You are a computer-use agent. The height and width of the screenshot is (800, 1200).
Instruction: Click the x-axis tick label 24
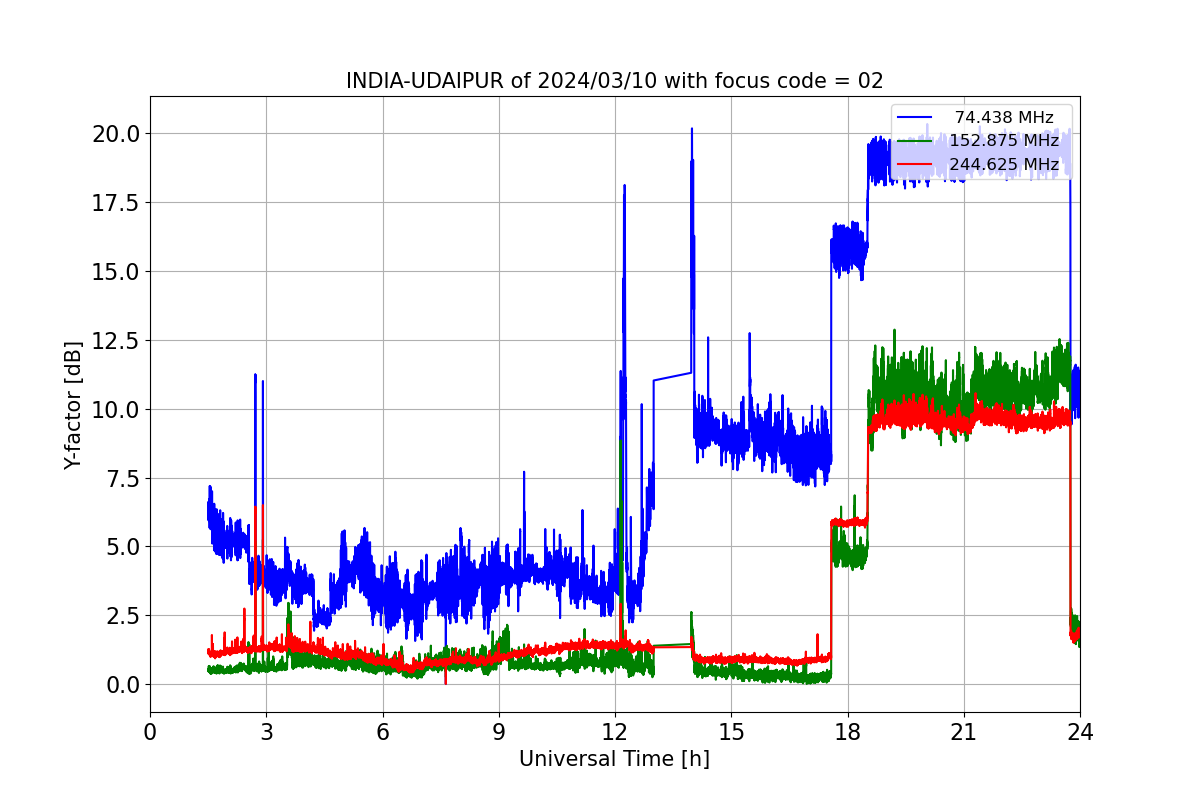[x=1080, y=731]
